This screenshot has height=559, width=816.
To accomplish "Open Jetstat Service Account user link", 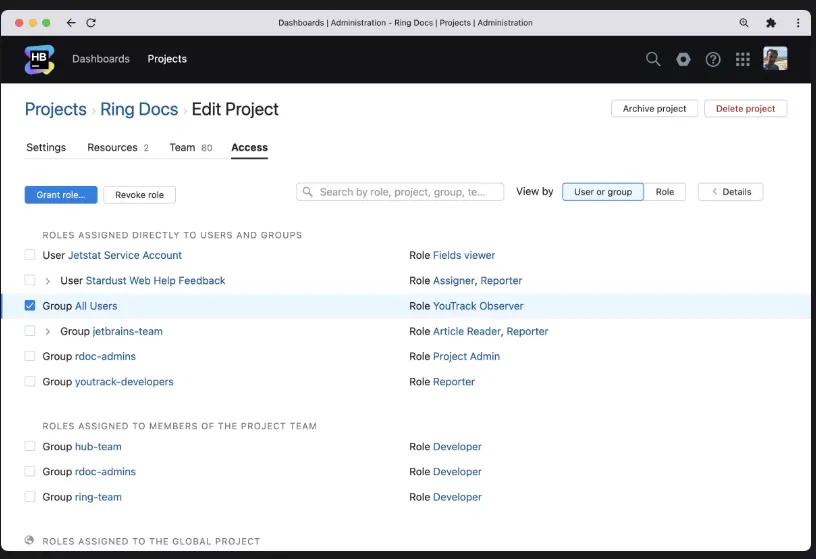I will click(125, 255).
